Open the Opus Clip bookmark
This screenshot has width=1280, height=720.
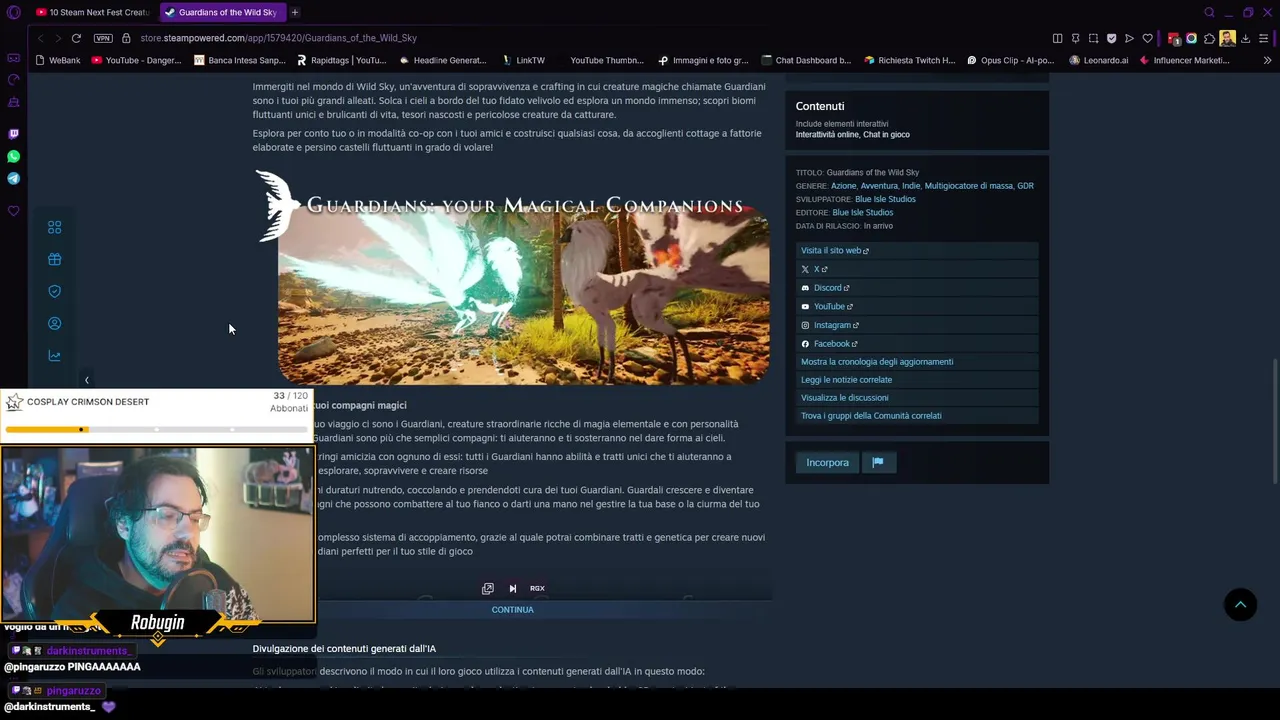[1010, 60]
